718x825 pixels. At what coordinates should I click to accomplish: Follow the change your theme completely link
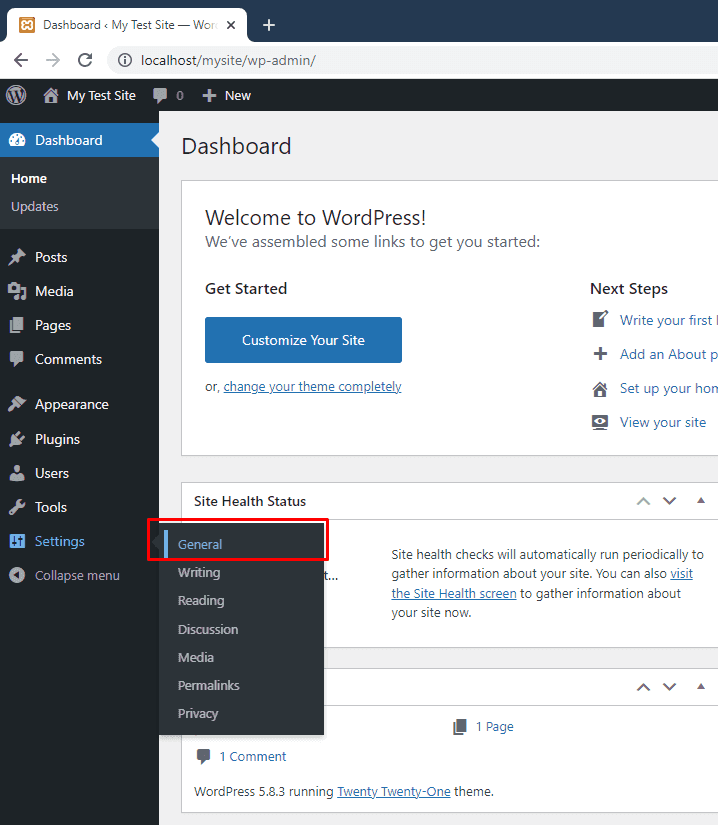click(x=312, y=387)
